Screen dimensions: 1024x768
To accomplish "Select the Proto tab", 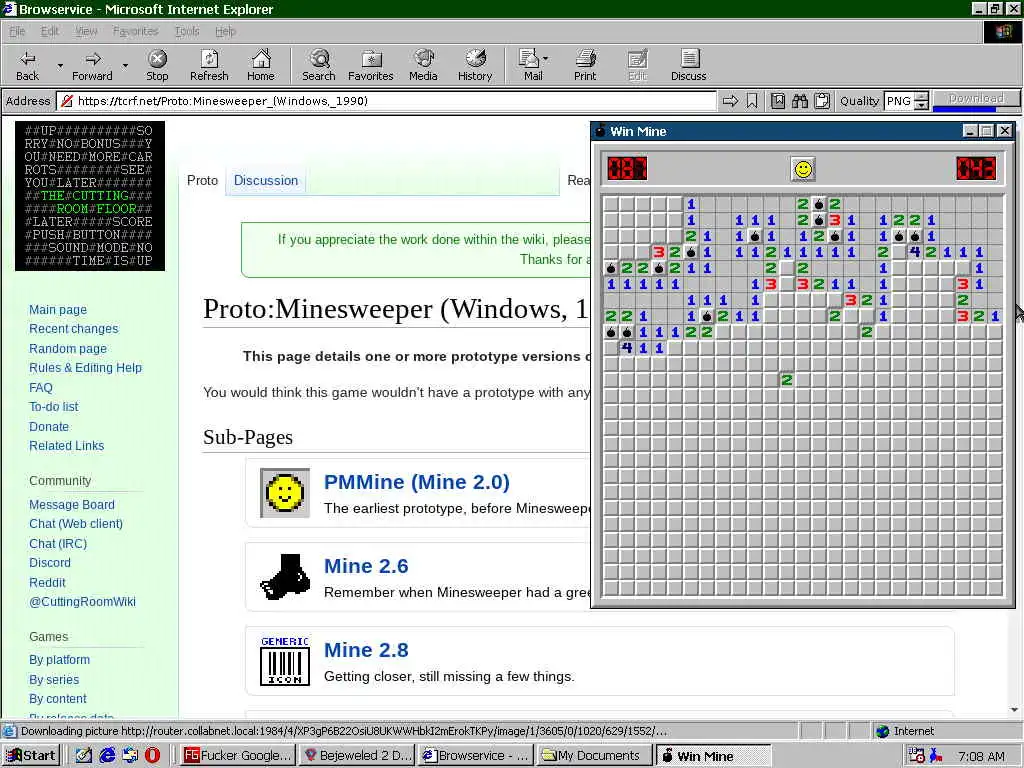I will pos(202,180).
